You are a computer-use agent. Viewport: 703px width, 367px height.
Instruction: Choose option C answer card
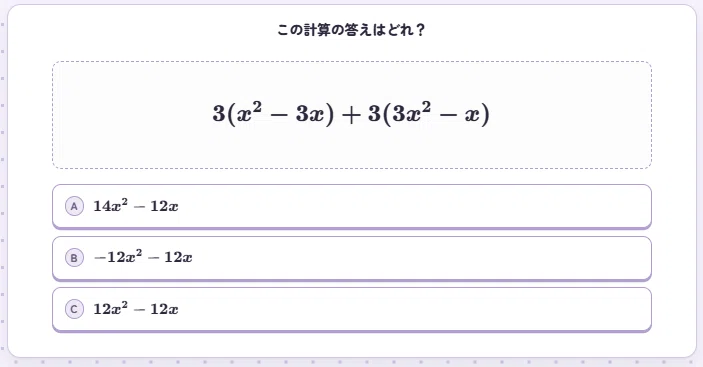click(x=352, y=310)
